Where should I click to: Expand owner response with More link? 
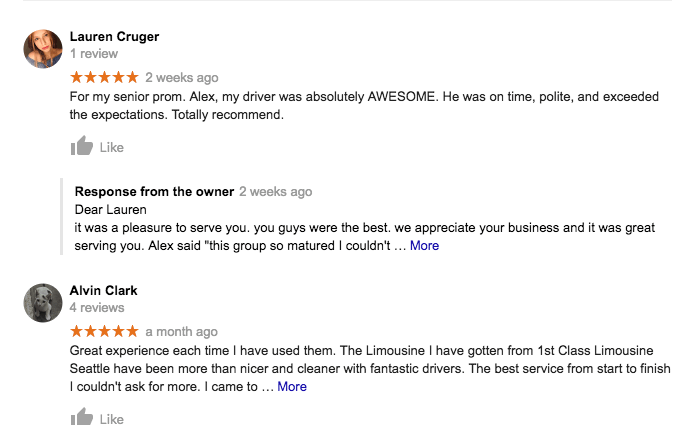click(424, 245)
